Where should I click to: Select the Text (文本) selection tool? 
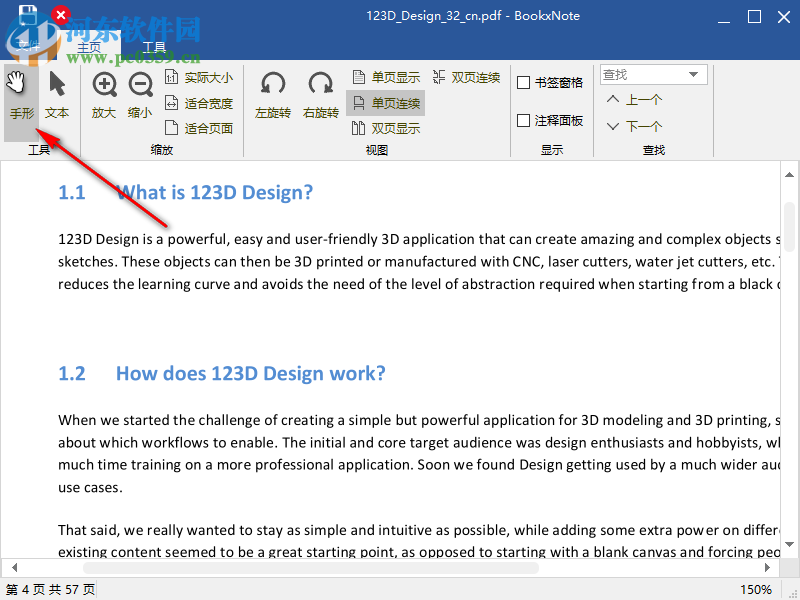tap(57, 95)
